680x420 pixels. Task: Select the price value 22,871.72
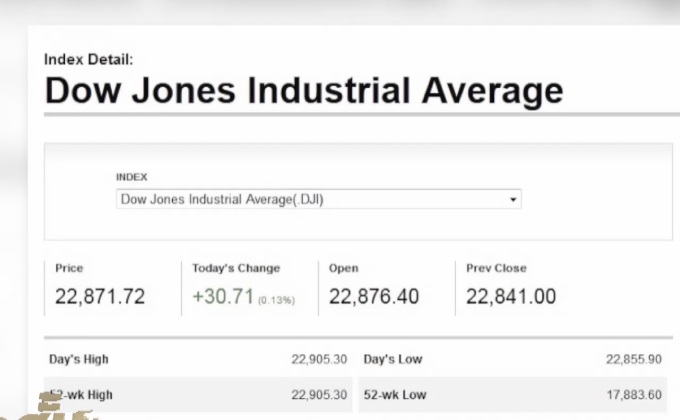(100, 297)
